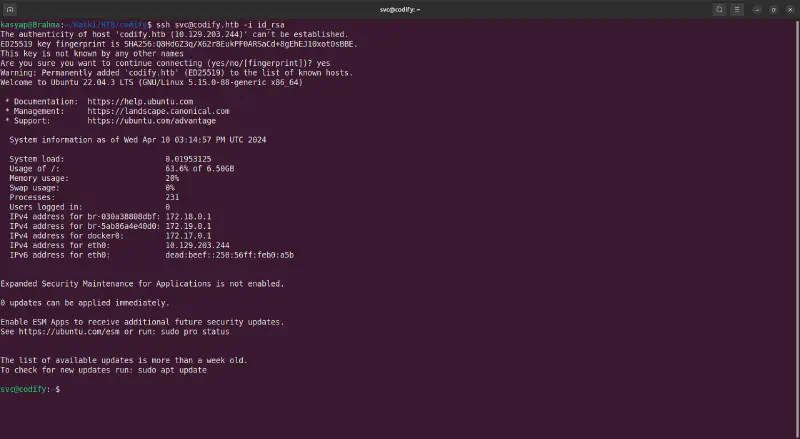
Task: Click the System load value 0.01953125
Action: [188, 159]
